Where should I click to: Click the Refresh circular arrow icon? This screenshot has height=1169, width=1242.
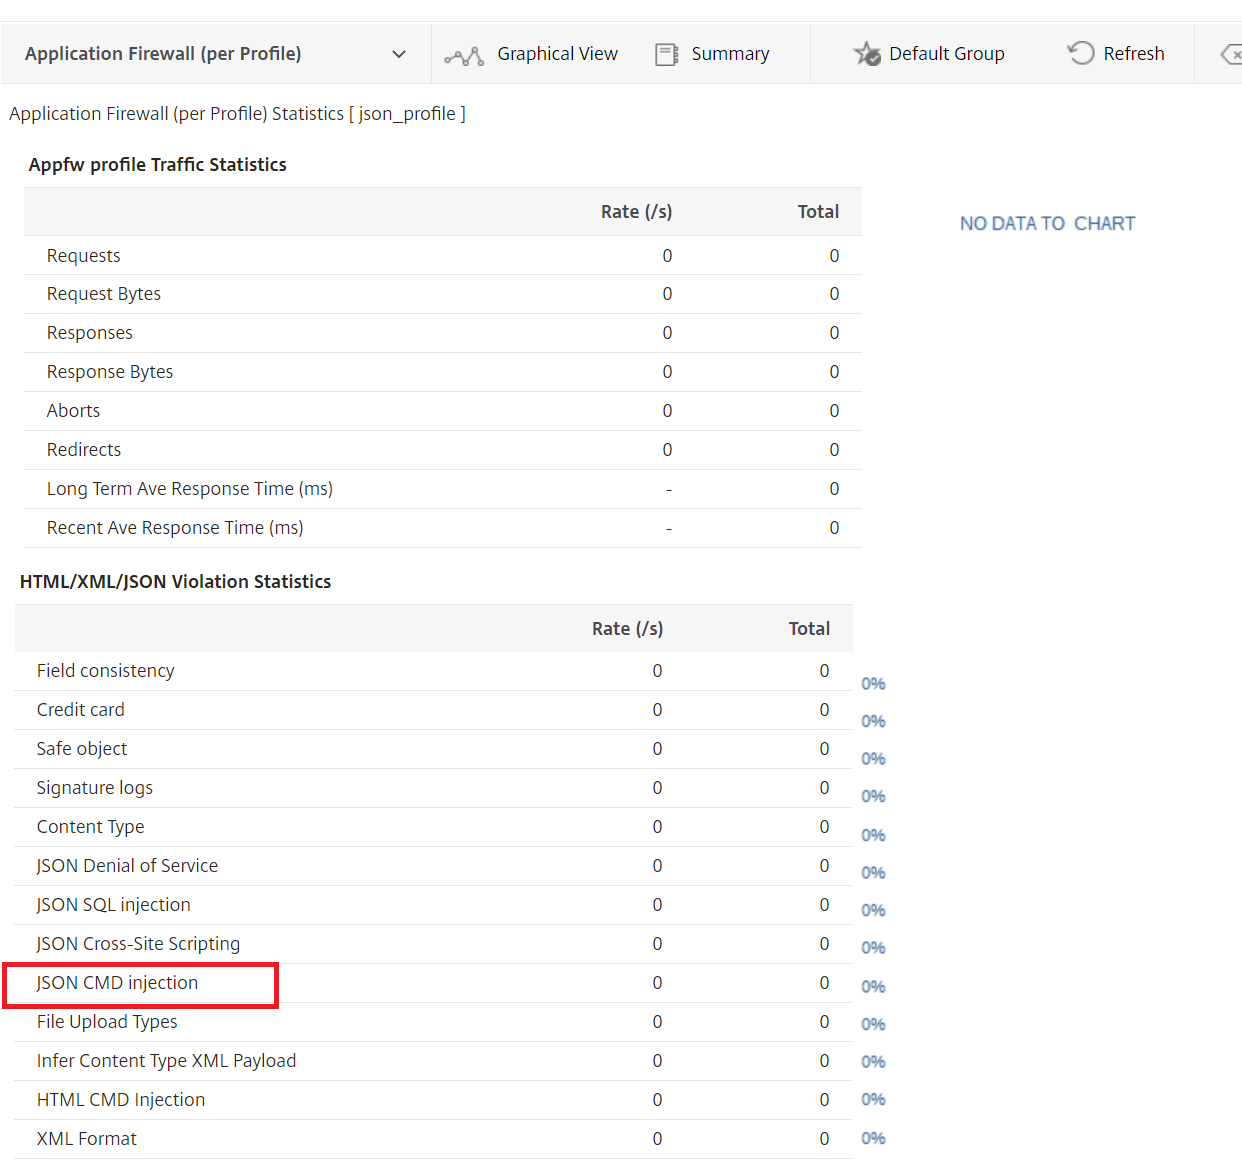pos(1081,53)
